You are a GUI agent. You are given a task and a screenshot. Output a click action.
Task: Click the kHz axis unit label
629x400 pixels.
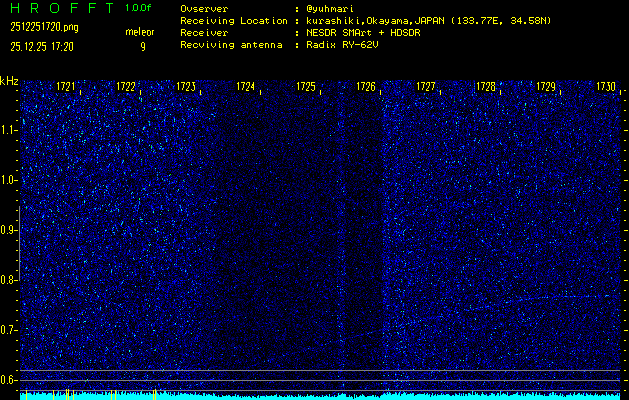[9, 81]
